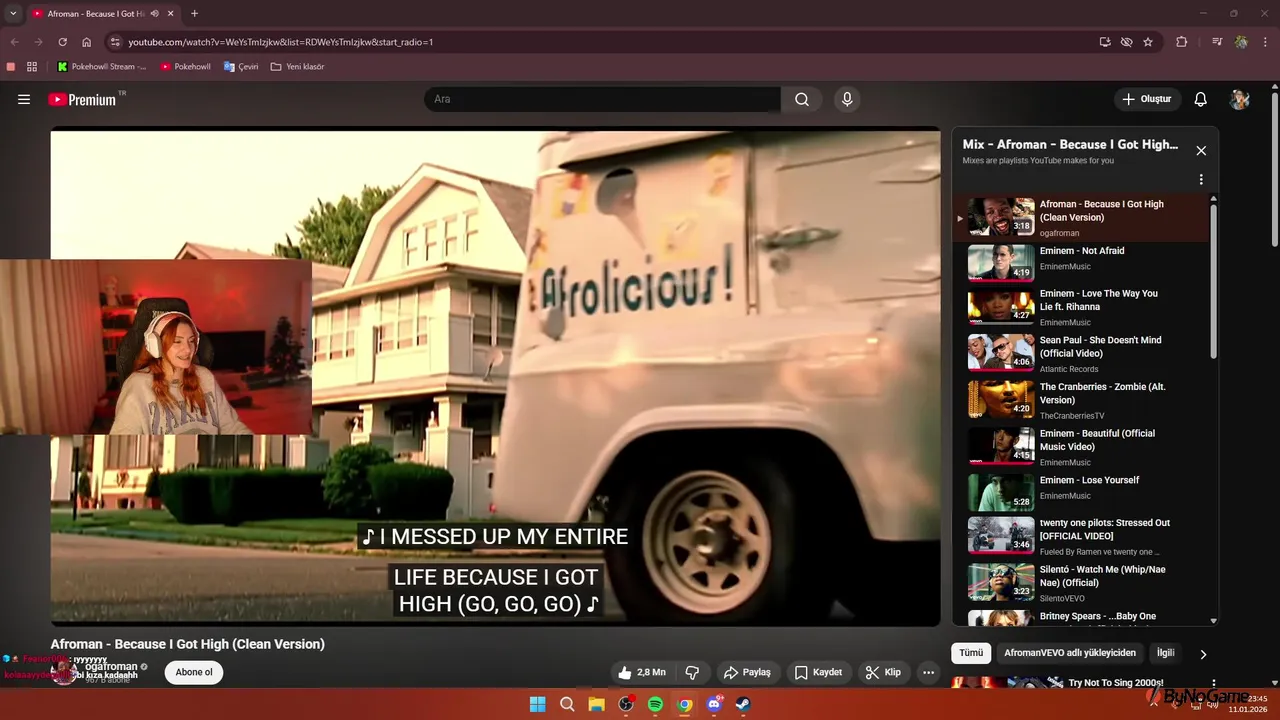Viewport: 1280px width, 720px height.
Task: Open ogafroman channel name link
Action: (x=111, y=666)
